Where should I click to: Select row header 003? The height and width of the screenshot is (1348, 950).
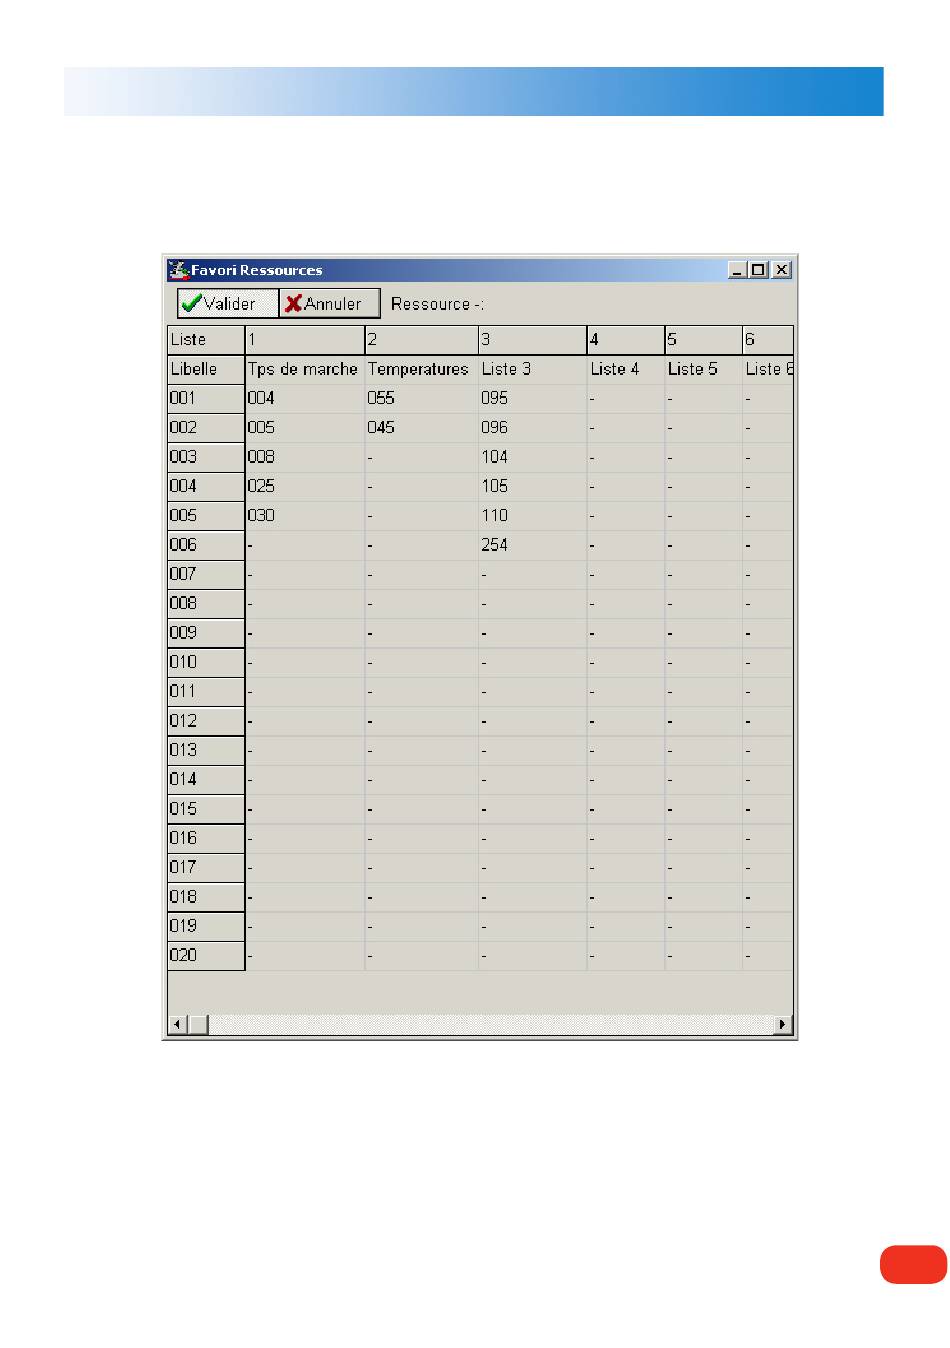[206, 457]
